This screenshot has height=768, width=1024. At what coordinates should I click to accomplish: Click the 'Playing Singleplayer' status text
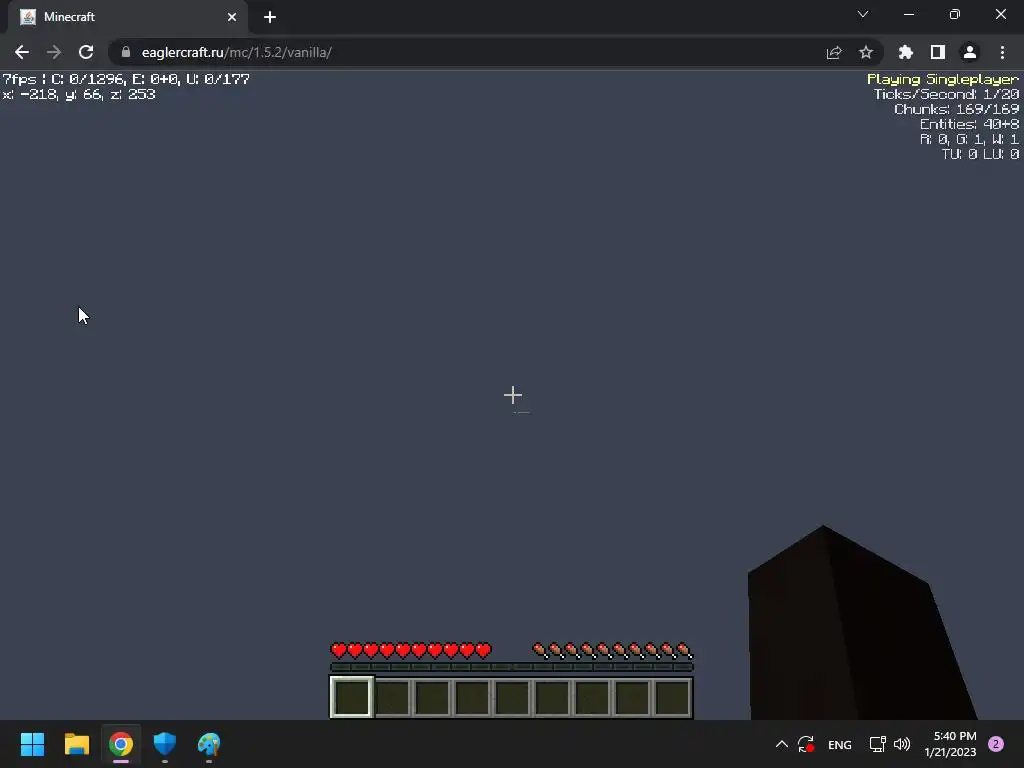[x=942, y=79]
